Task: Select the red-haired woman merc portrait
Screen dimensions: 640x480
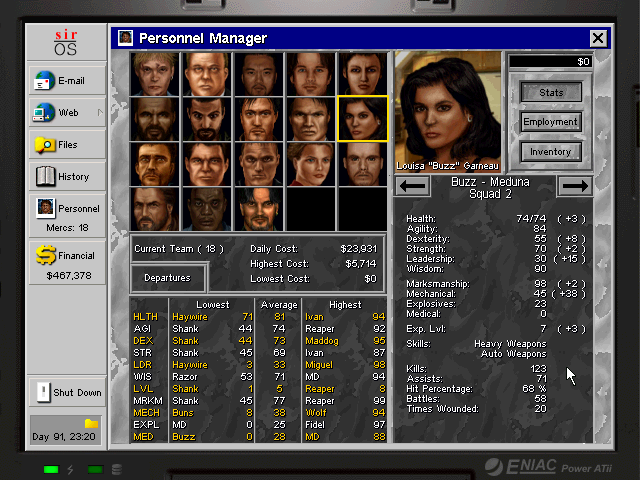Action: 311,164
